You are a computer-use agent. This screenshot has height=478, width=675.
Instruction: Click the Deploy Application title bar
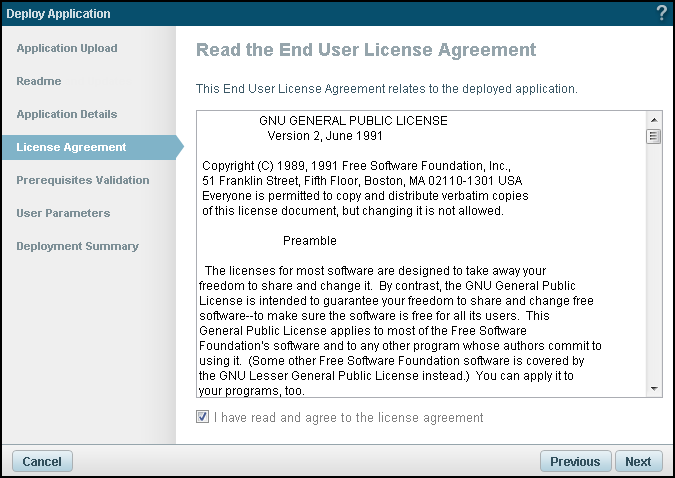point(300,13)
